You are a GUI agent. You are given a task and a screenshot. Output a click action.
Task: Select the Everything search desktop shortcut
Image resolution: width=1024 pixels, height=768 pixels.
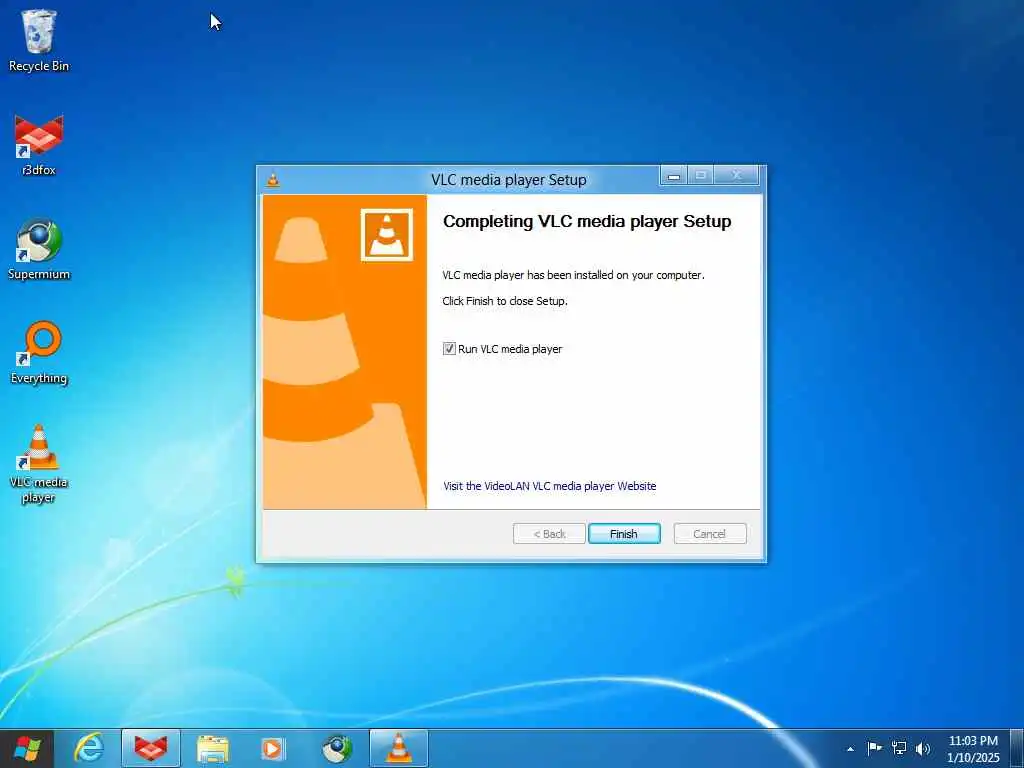(39, 353)
